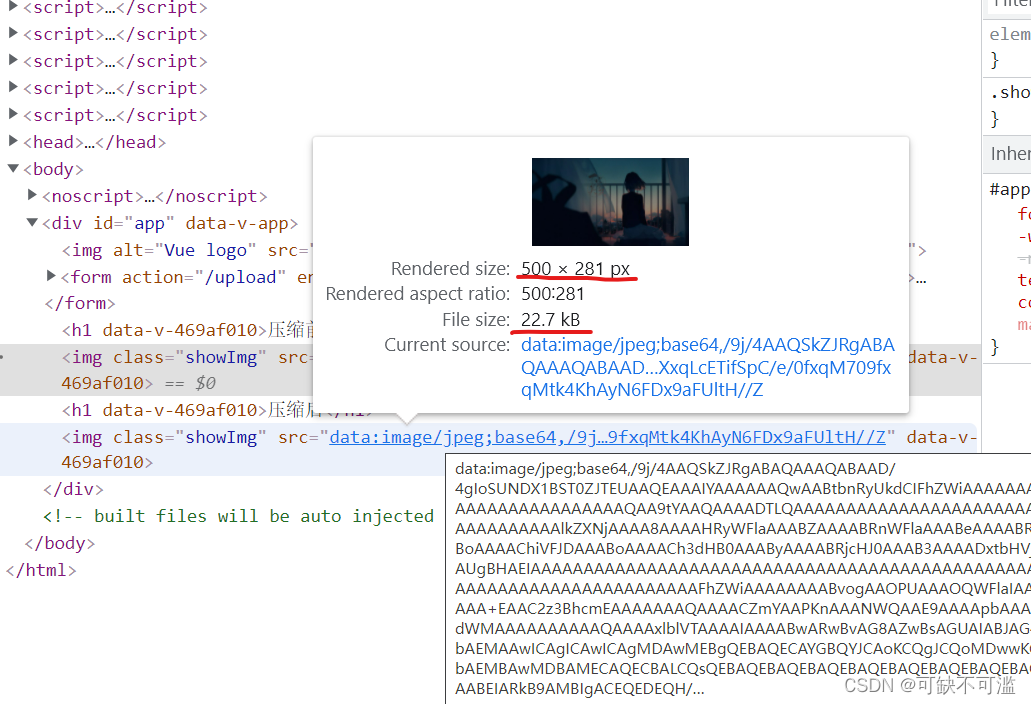This screenshot has width=1031, height=704.
Task: Select the img alt="Vue logo" element
Action: pyautogui.click(x=187, y=250)
